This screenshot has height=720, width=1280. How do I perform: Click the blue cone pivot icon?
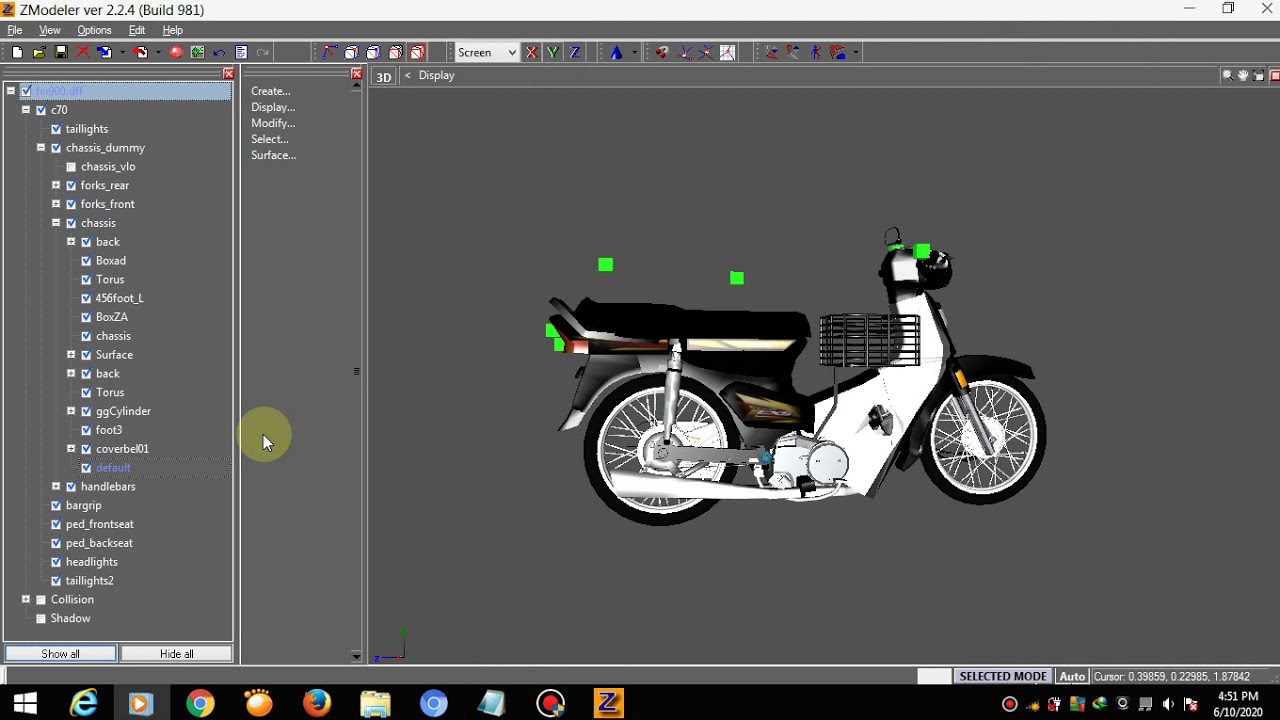pos(616,52)
